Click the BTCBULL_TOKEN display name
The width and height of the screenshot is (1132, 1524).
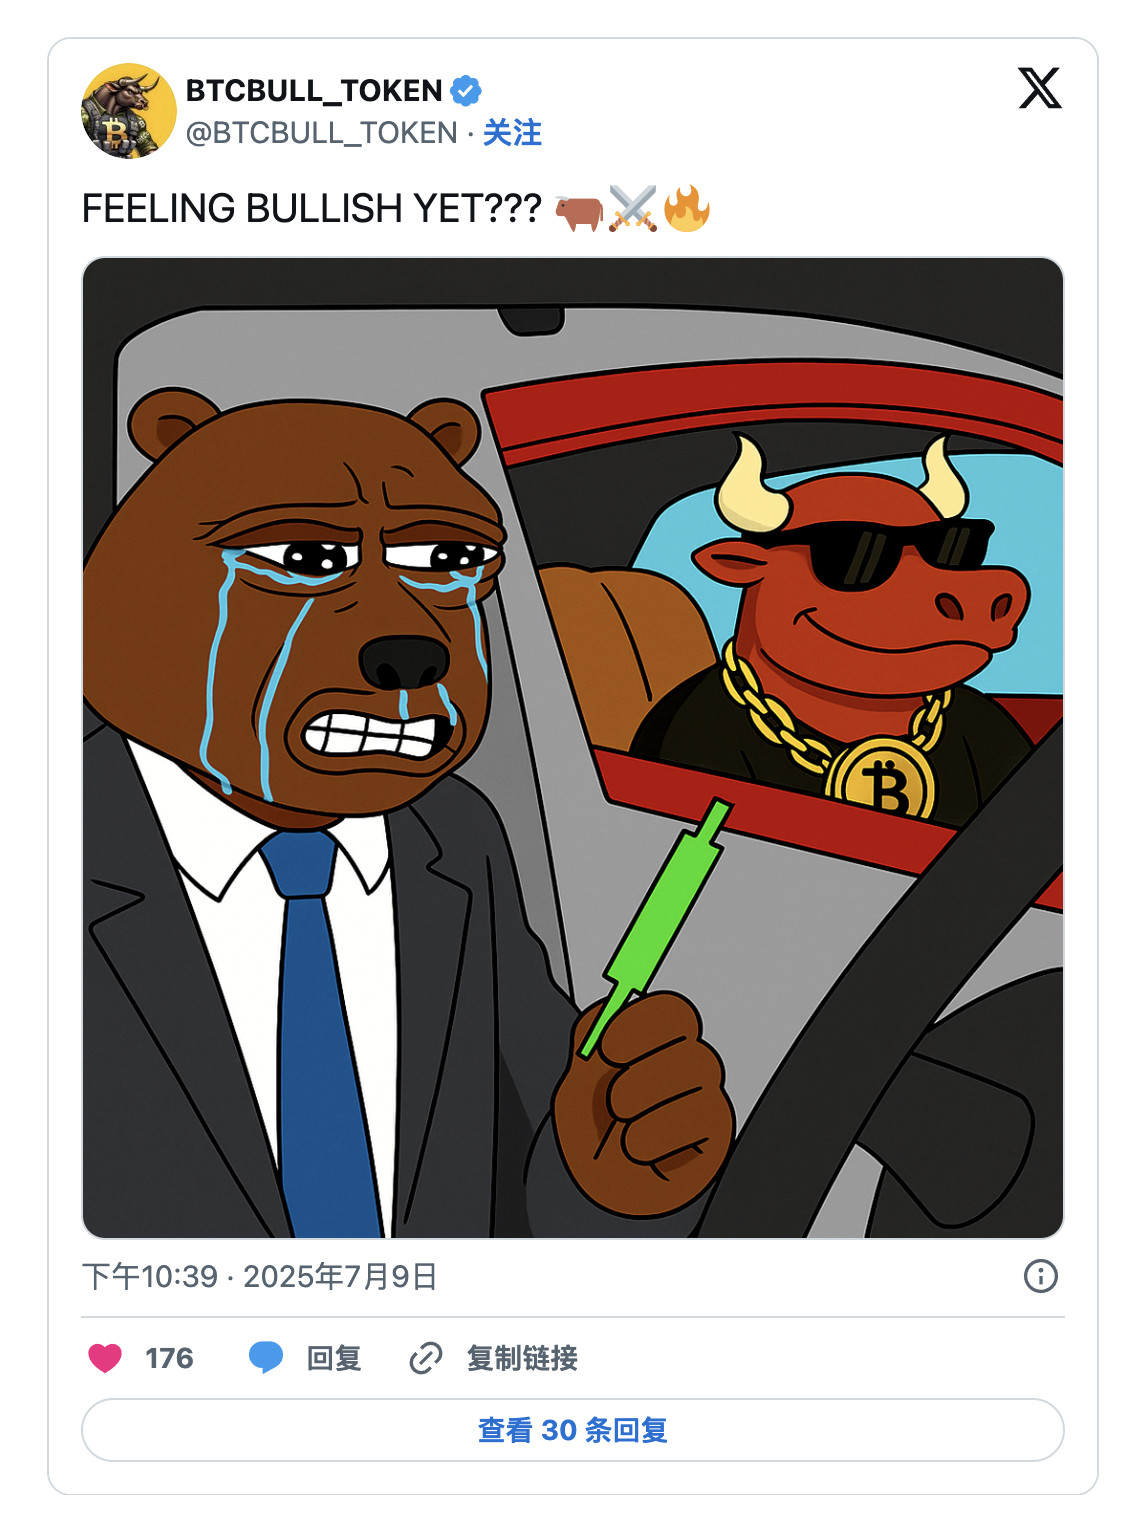coord(314,91)
